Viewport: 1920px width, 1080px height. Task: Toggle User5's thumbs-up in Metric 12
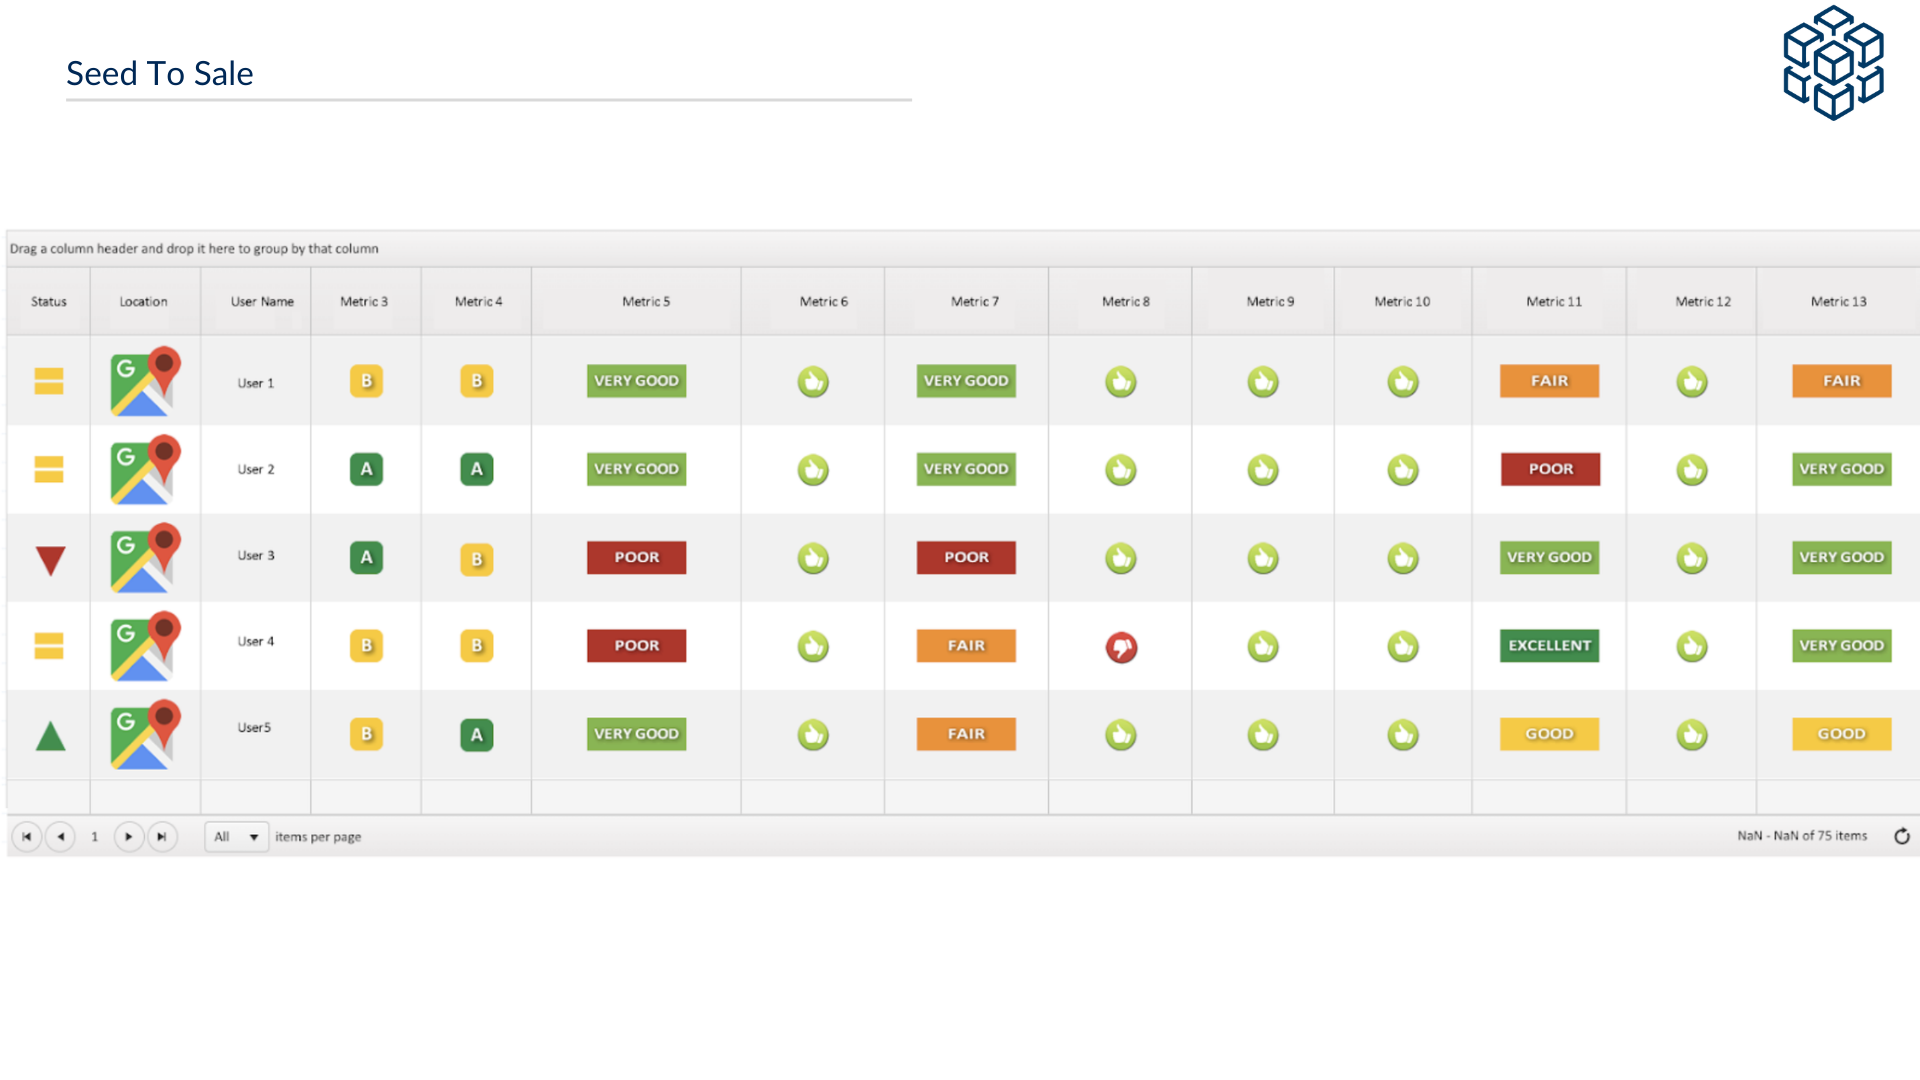pos(1692,733)
